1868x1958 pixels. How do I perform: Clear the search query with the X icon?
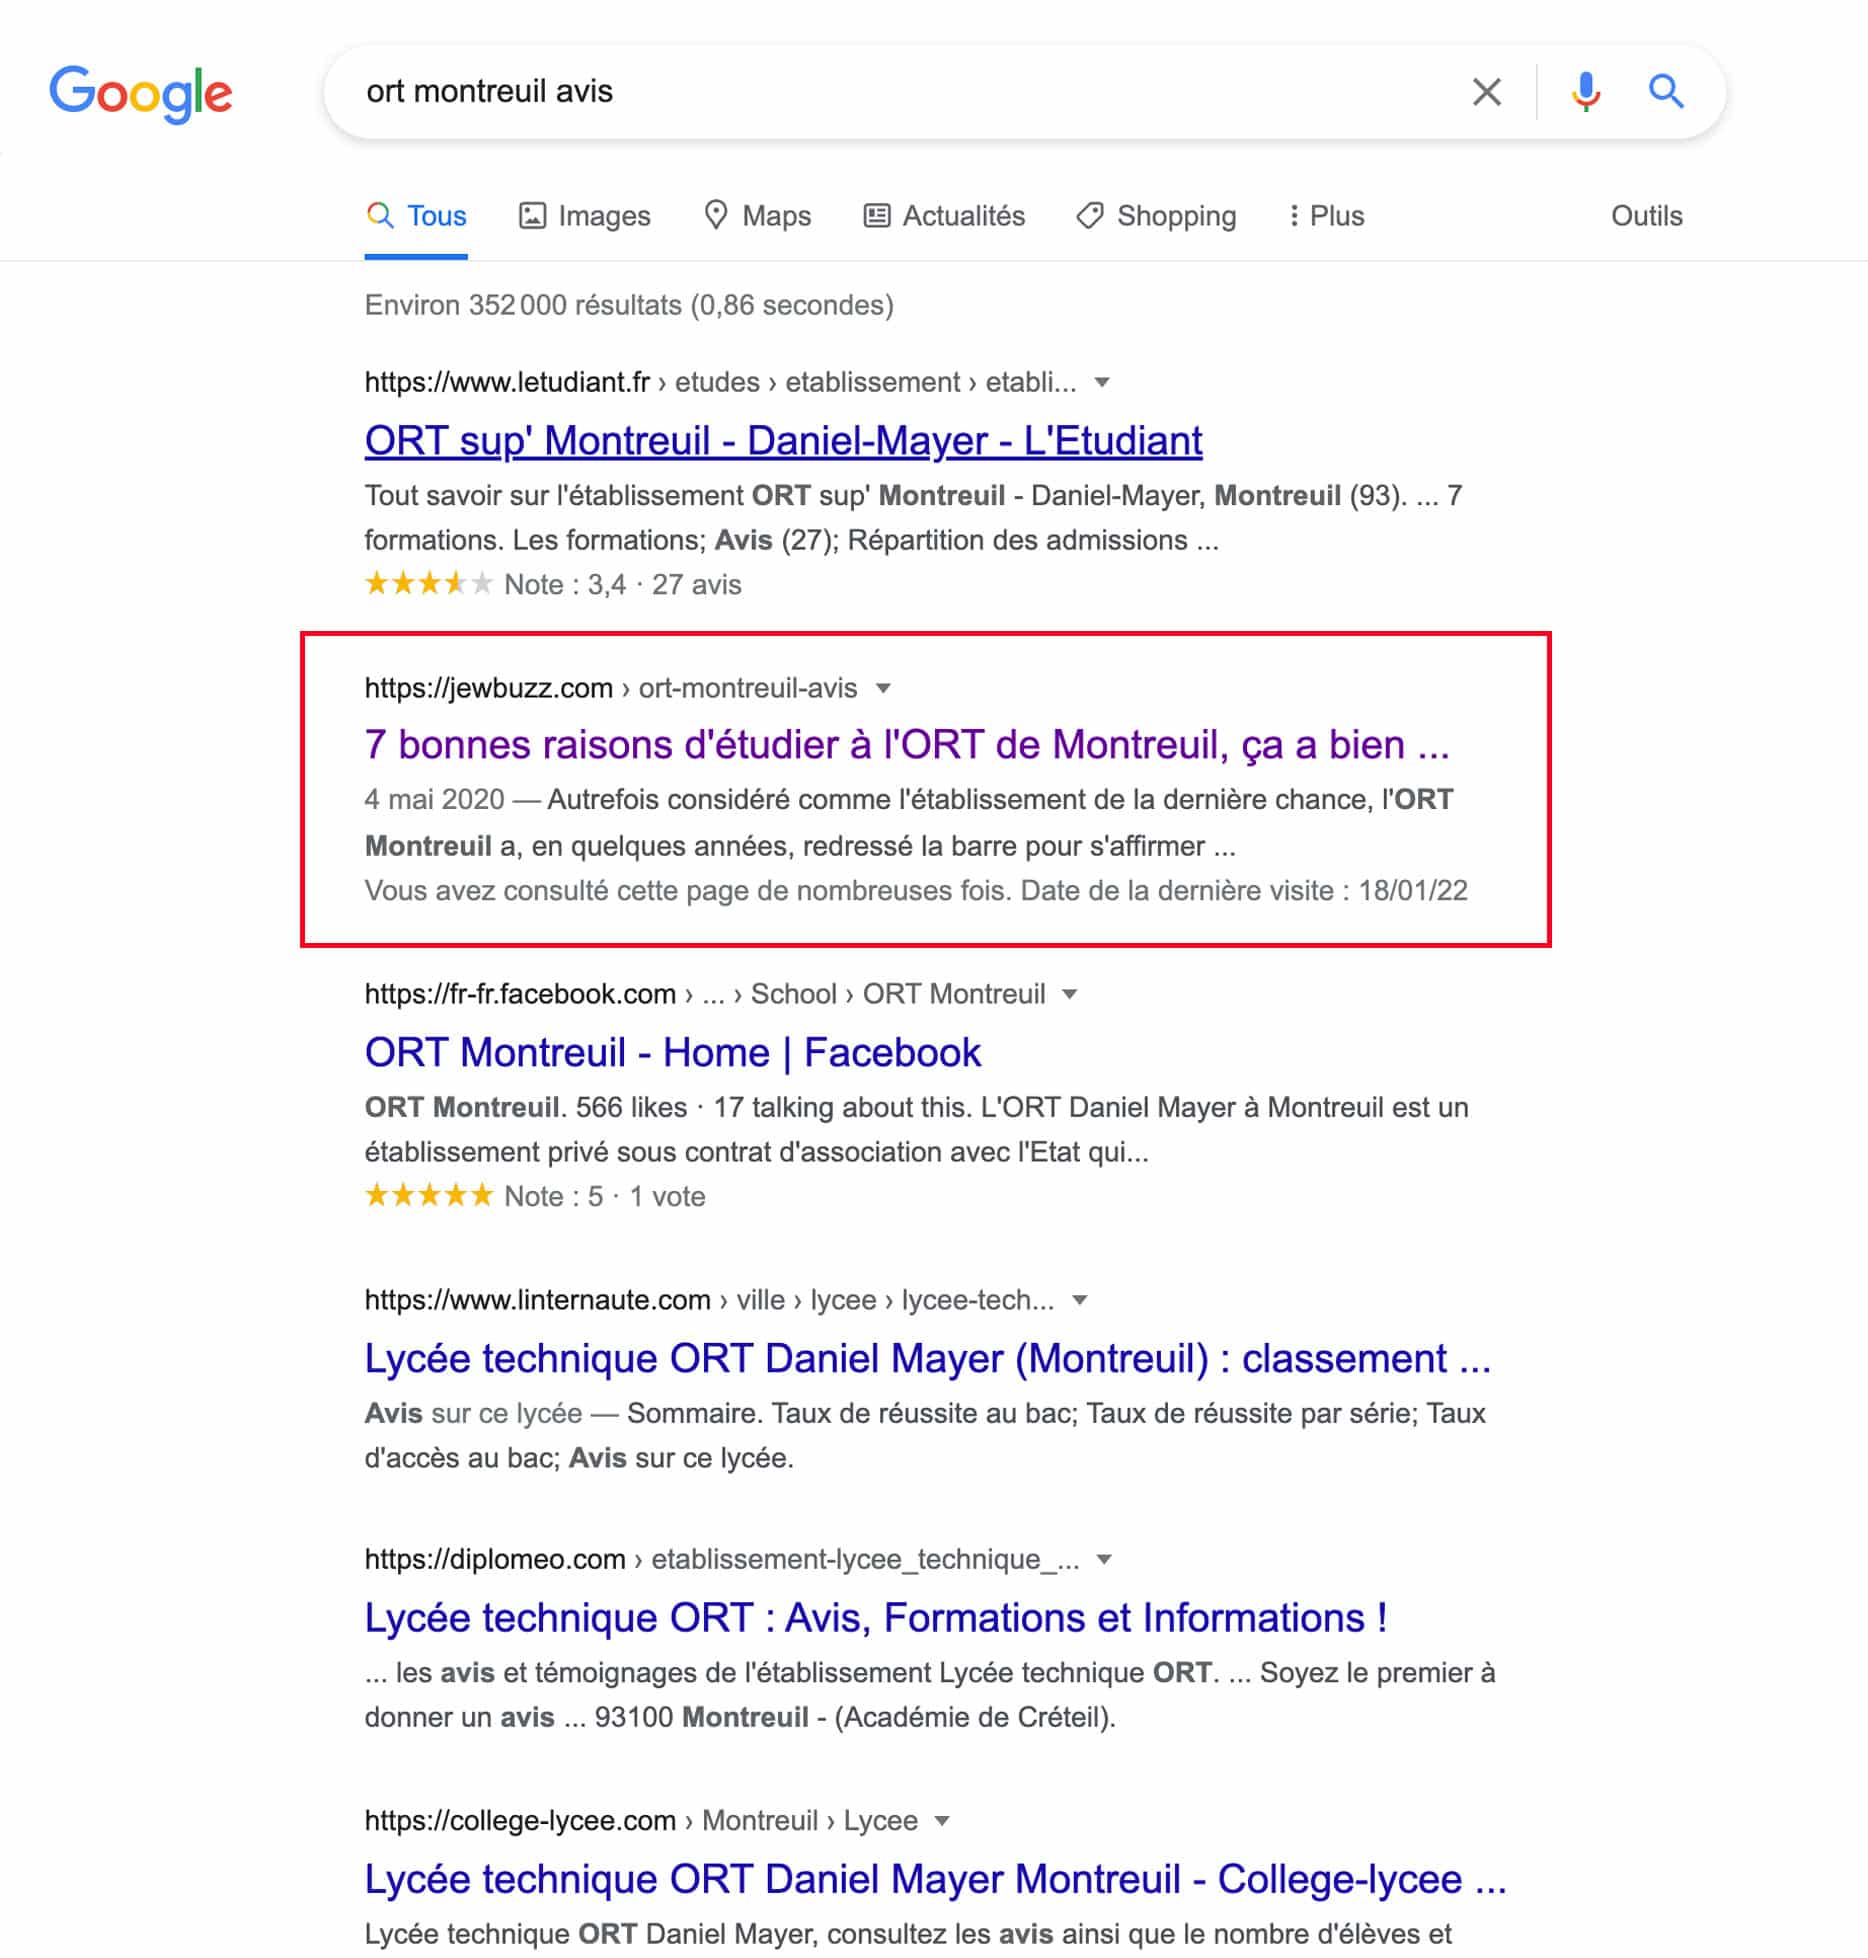coord(1486,92)
